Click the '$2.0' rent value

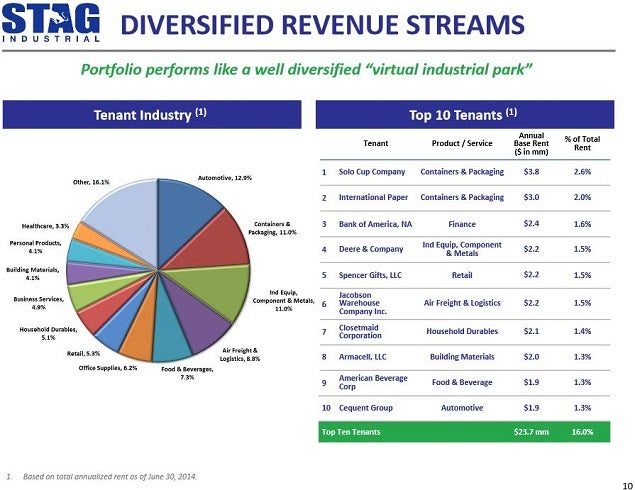coord(531,357)
